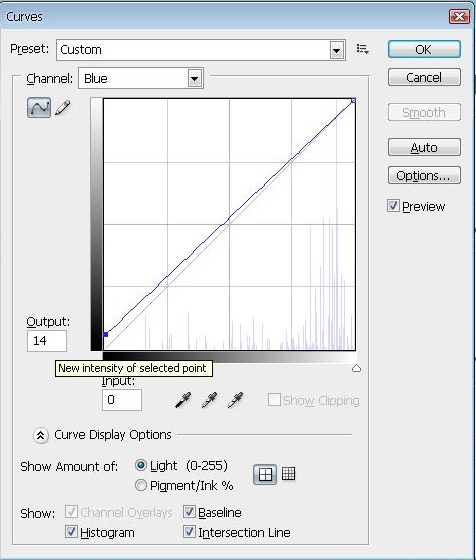Close the Curves dialog
This screenshot has width=476, height=560.
coord(459,16)
